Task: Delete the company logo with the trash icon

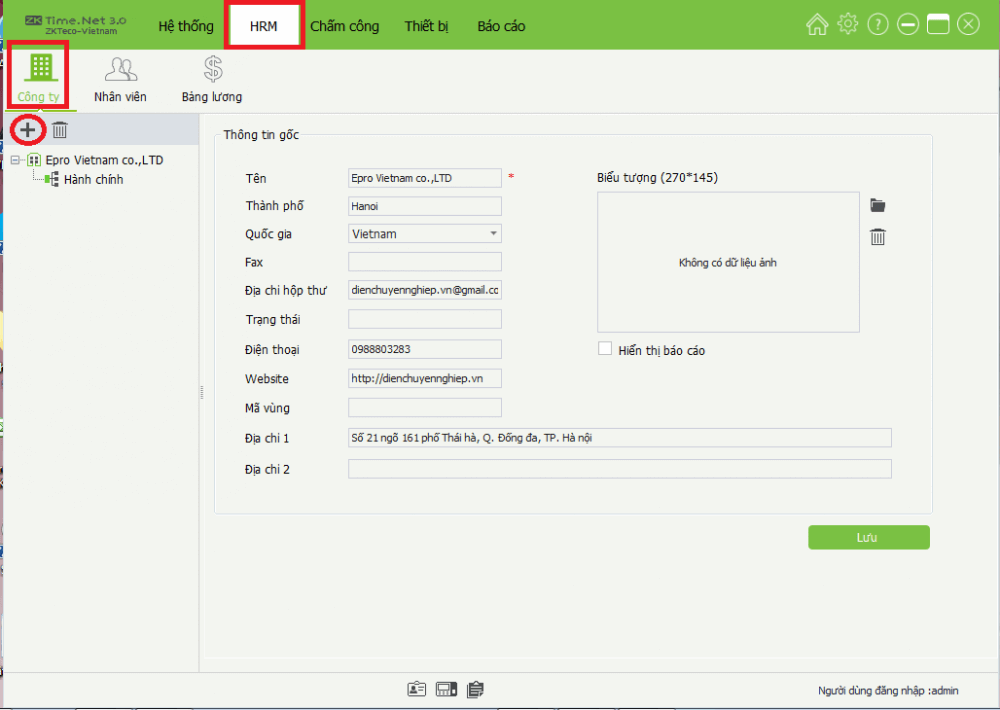Action: coord(878,237)
